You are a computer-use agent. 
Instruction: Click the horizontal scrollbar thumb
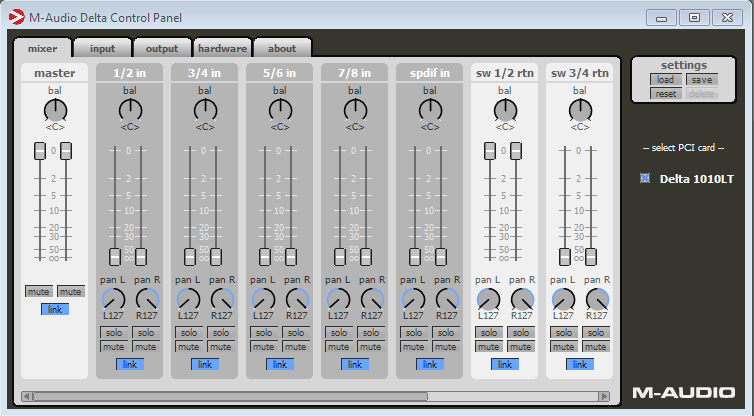point(230,396)
